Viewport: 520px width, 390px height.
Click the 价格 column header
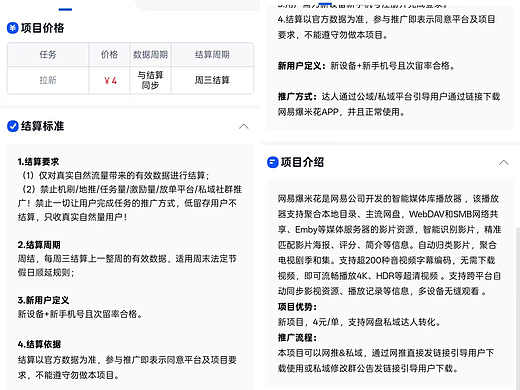[x=109, y=55]
